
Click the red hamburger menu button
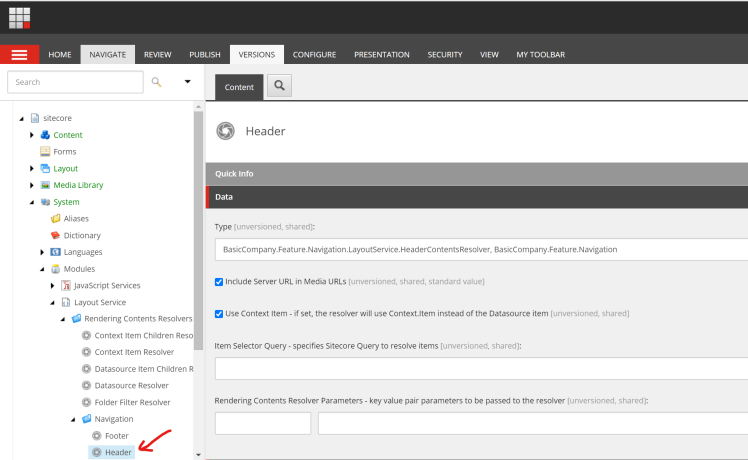[x=20, y=55]
